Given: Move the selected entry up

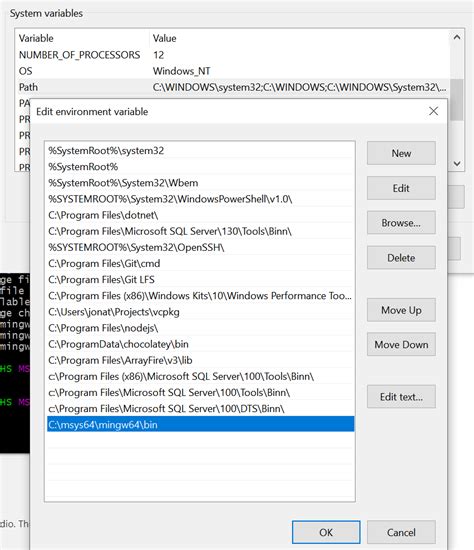Looking at the screenshot, I should tap(401, 310).
